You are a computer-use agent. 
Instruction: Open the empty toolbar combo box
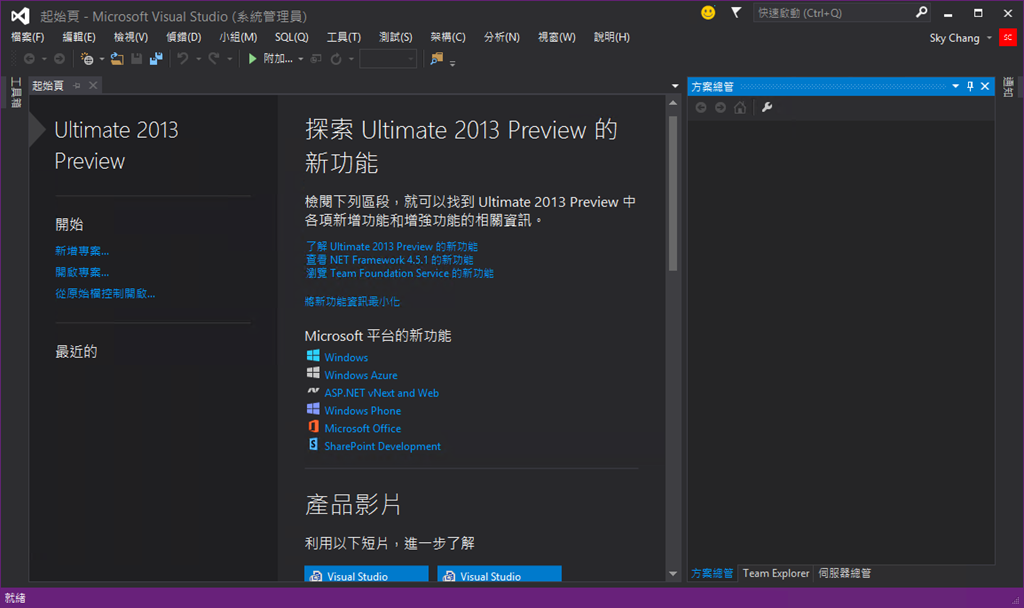[388, 59]
